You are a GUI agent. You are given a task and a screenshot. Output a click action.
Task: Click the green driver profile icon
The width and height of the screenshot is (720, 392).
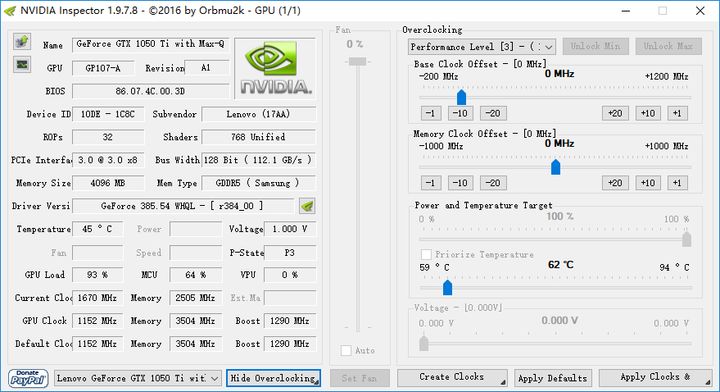(x=307, y=206)
